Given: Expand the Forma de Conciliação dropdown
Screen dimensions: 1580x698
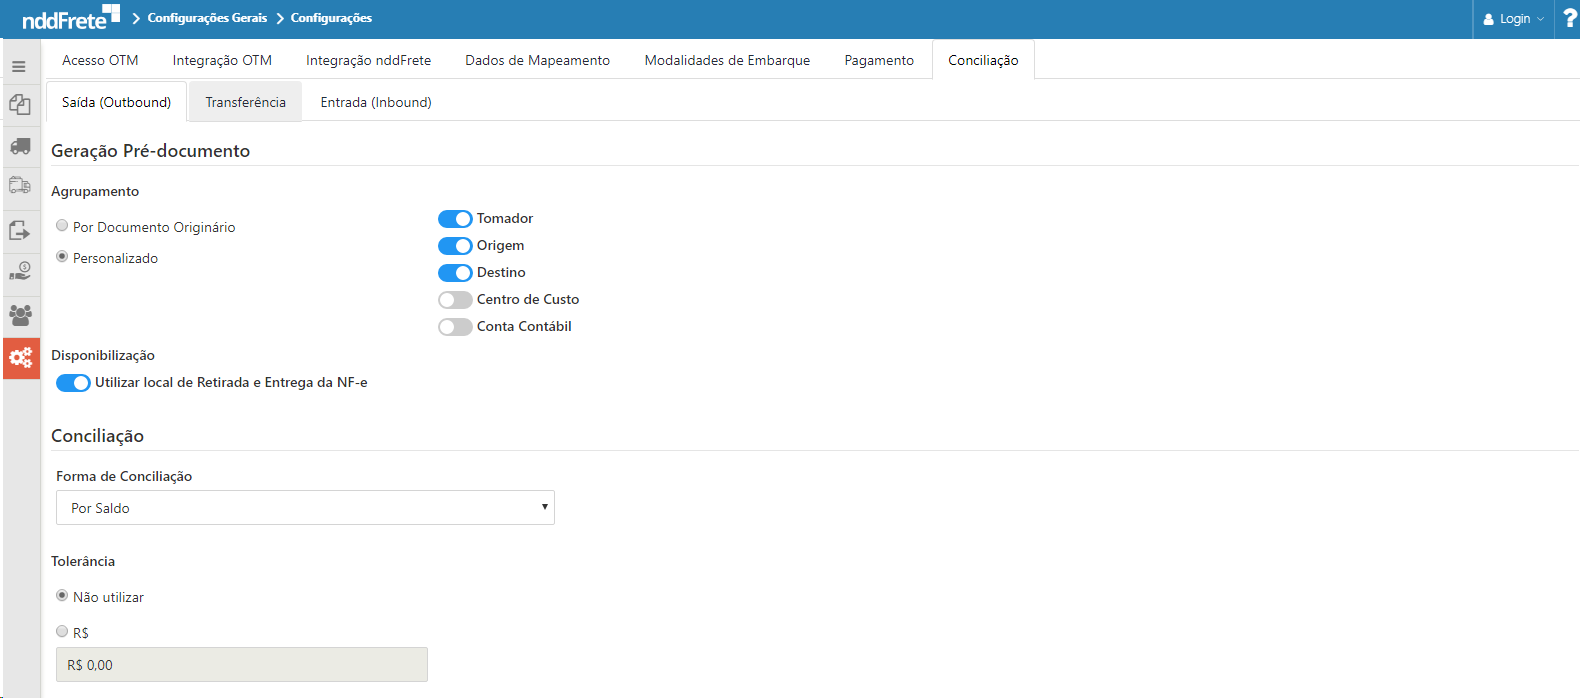Looking at the screenshot, I should (x=305, y=508).
